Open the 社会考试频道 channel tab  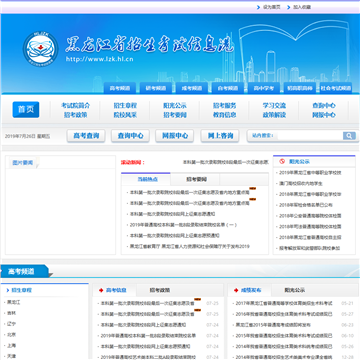pyautogui.click(x=336, y=88)
